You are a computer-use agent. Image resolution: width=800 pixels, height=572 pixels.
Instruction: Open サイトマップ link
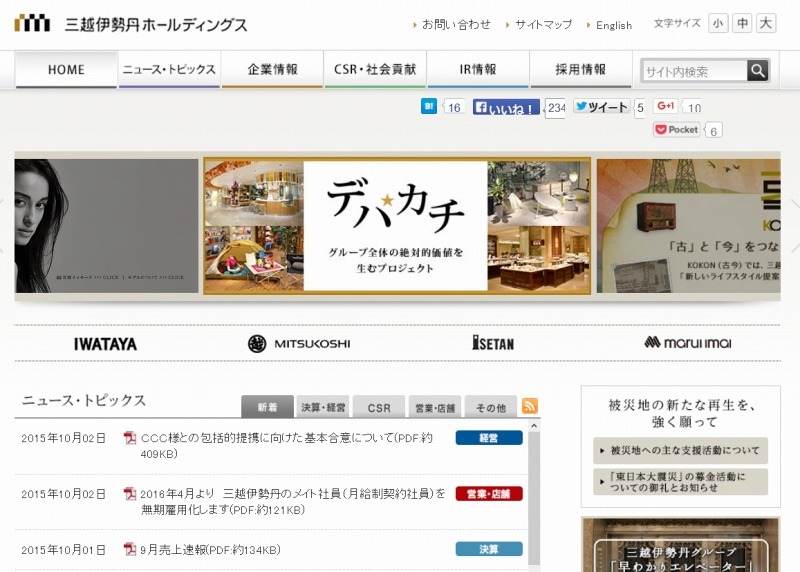click(543, 24)
